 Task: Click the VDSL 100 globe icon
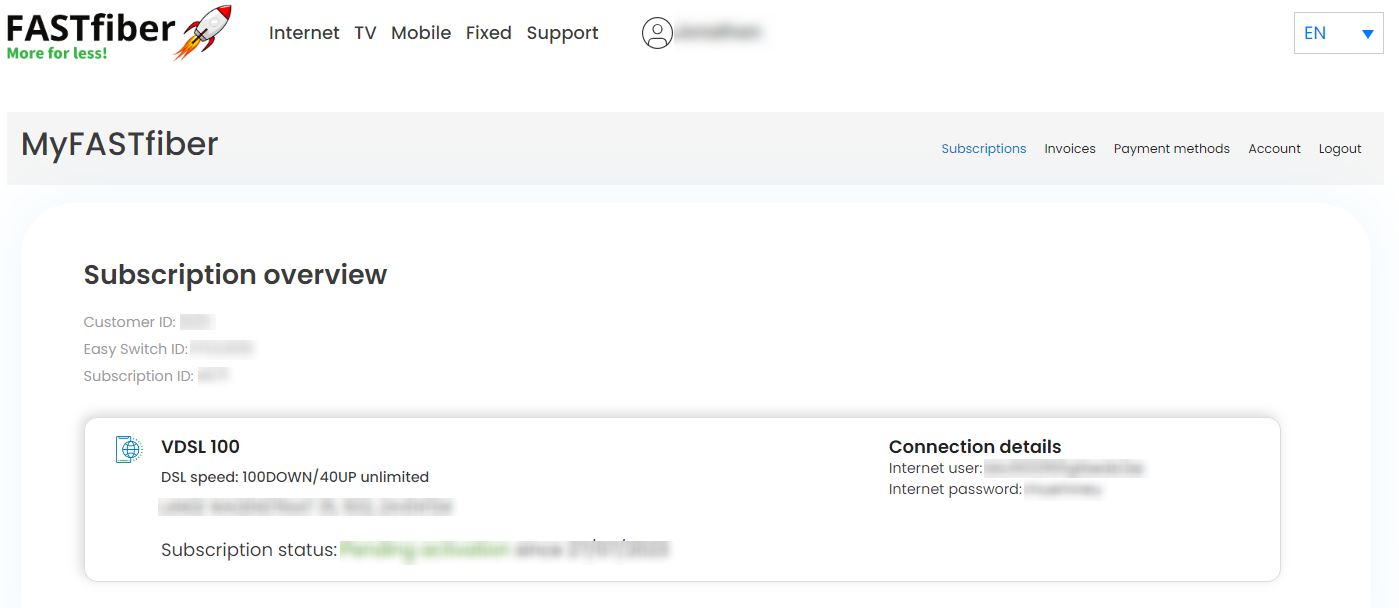coord(129,449)
